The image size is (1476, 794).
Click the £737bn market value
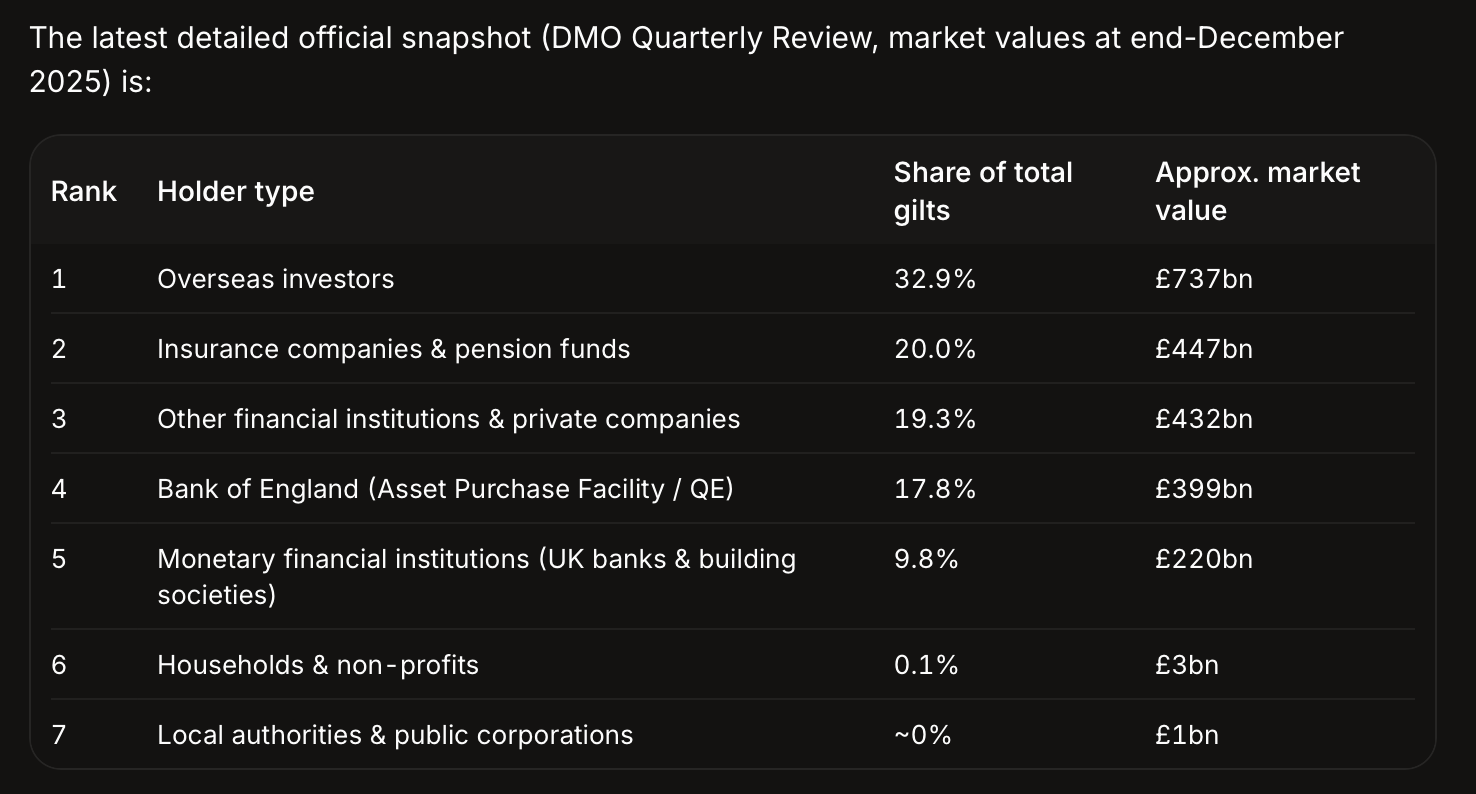click(1204, 278)
